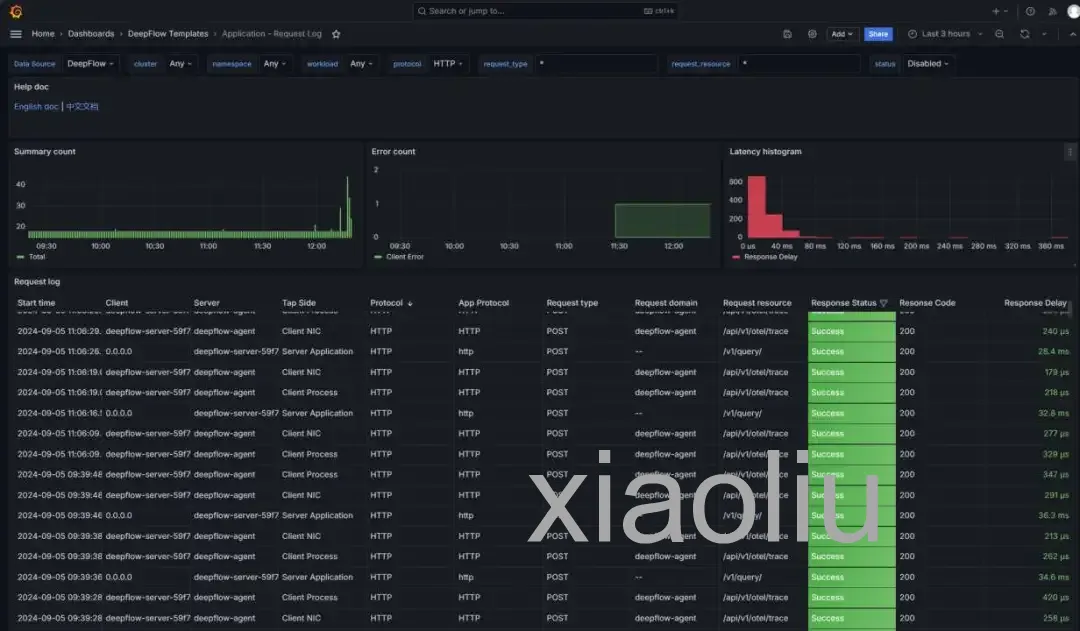Click the save dashboard icon
The width and height of the screenshot is (1080, 631).
point(787,34)
